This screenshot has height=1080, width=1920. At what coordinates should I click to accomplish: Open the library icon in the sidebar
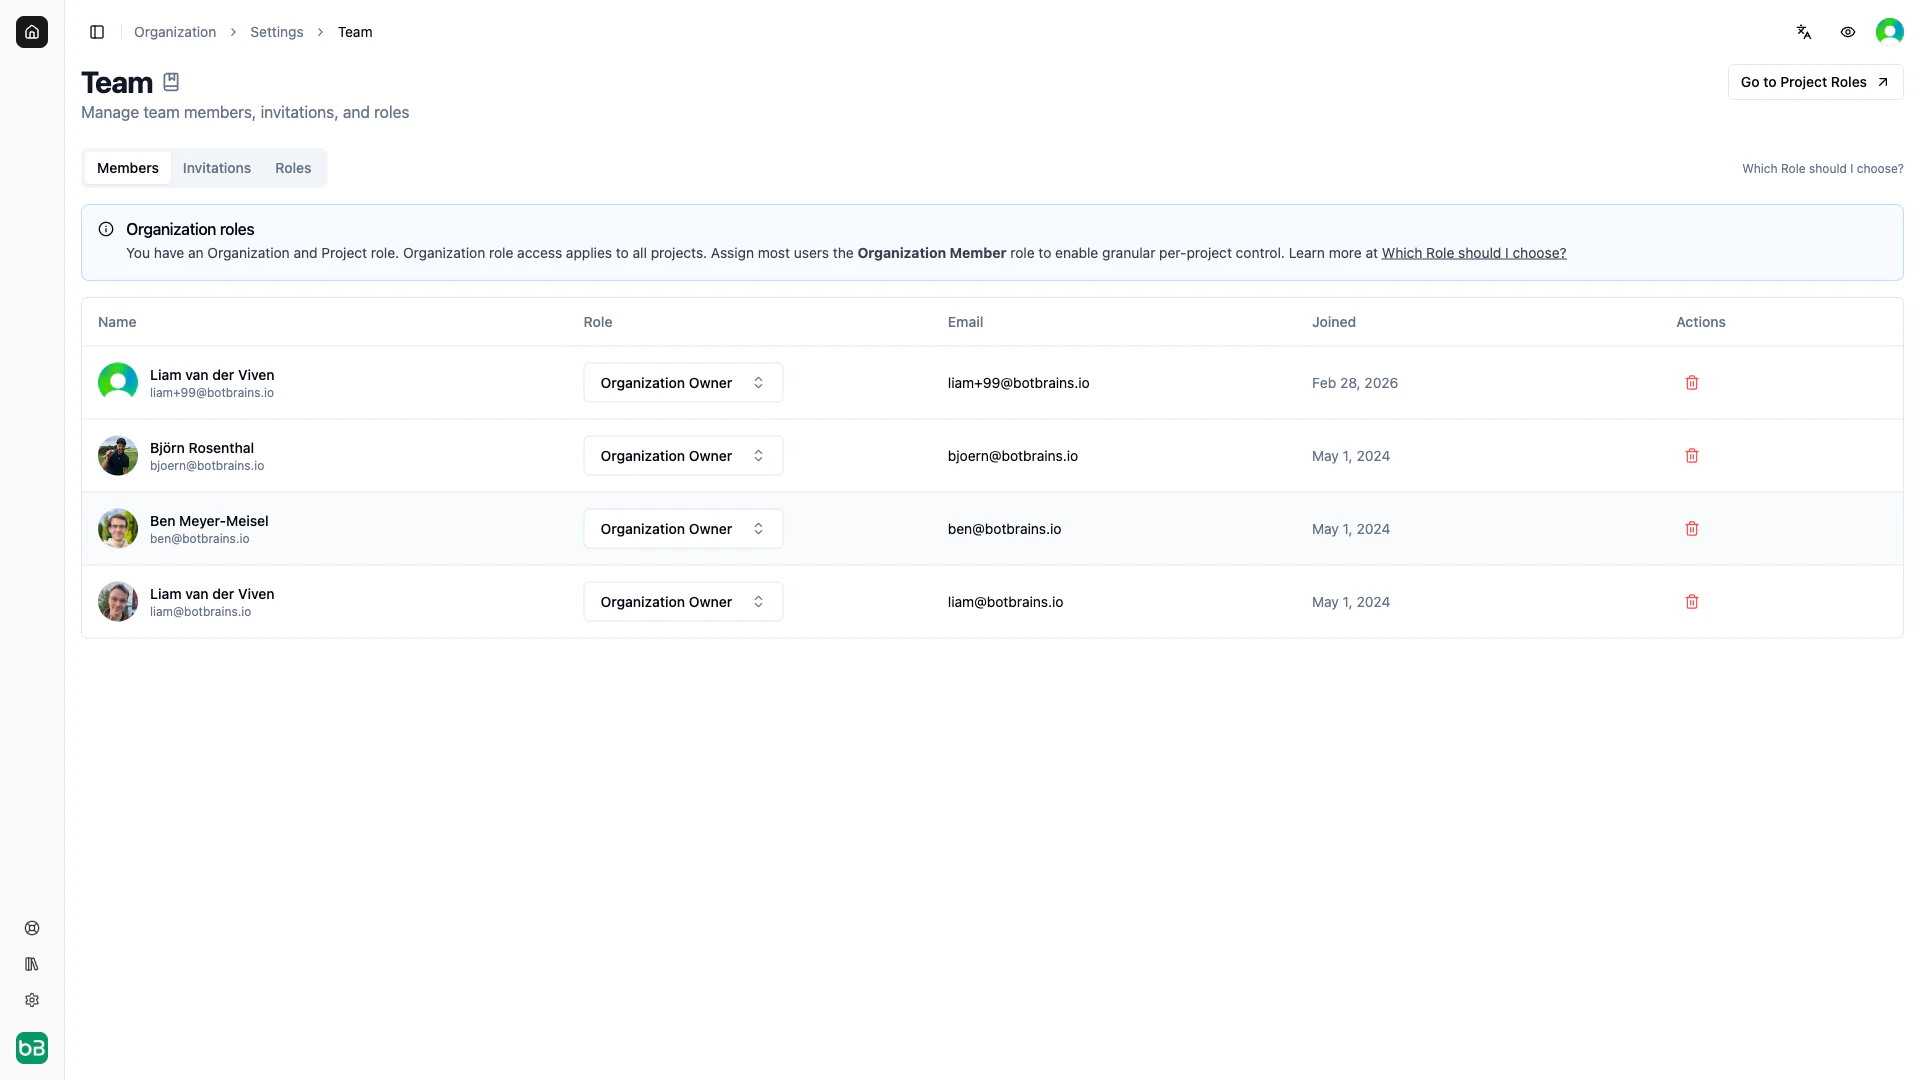pyautogui.click(x=32, y=964)
